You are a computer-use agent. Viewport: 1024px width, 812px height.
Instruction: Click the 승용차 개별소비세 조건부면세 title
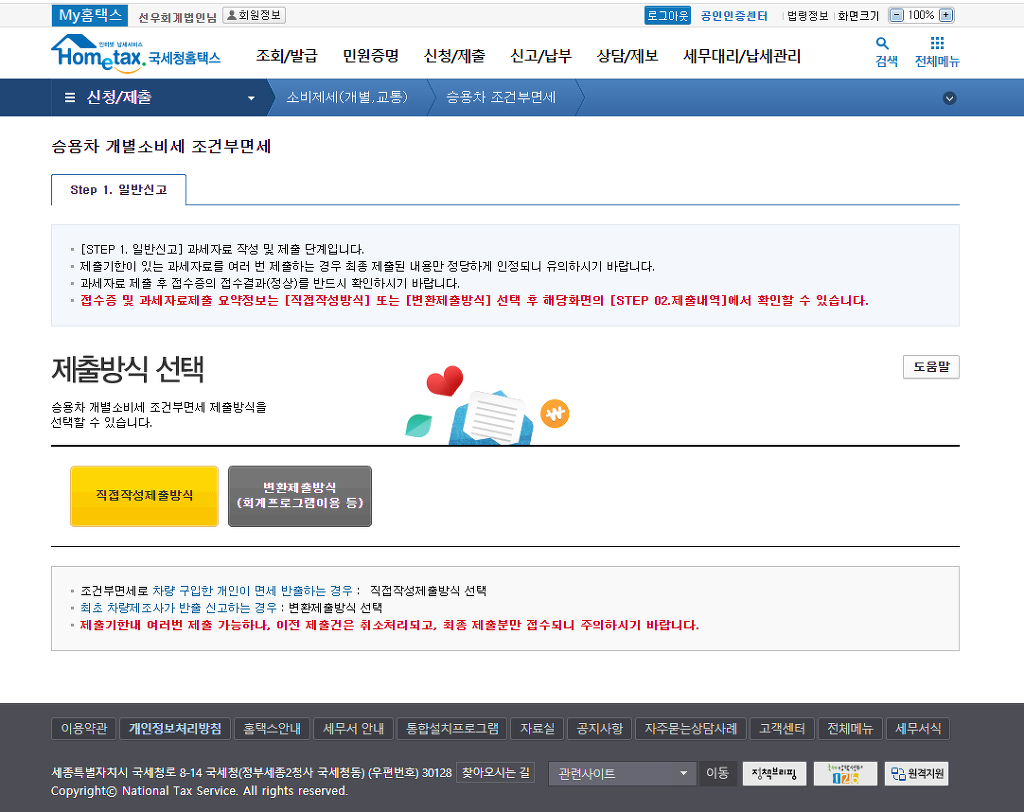[x=161, y=146]
